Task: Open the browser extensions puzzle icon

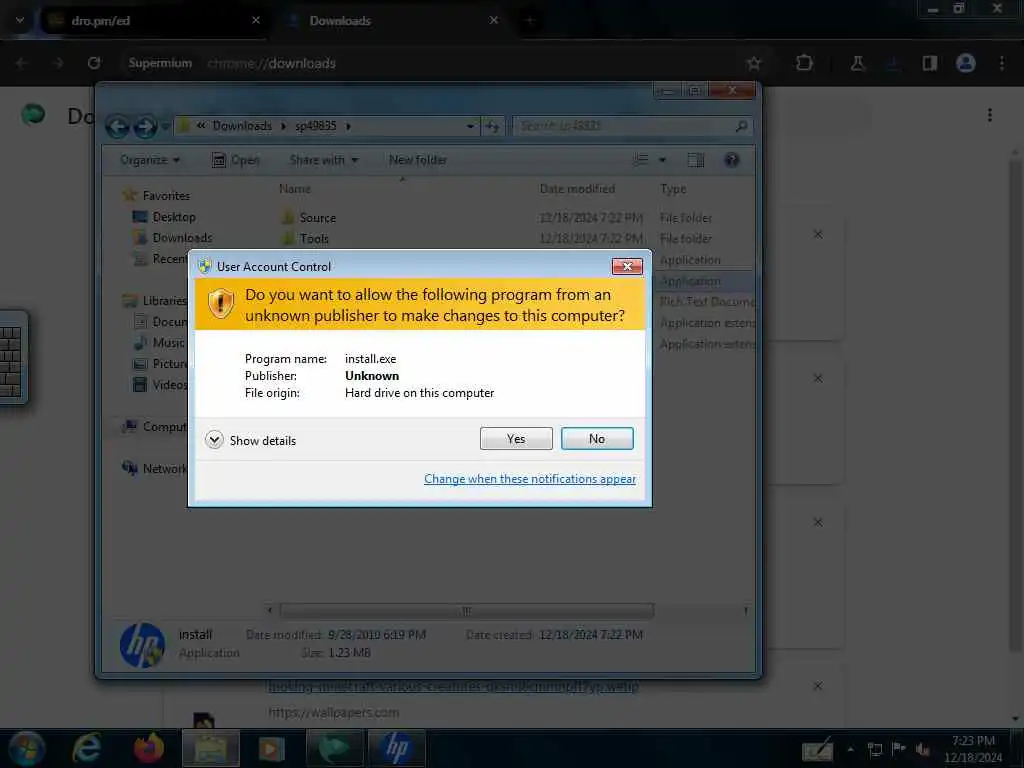Action: (805, 63)
